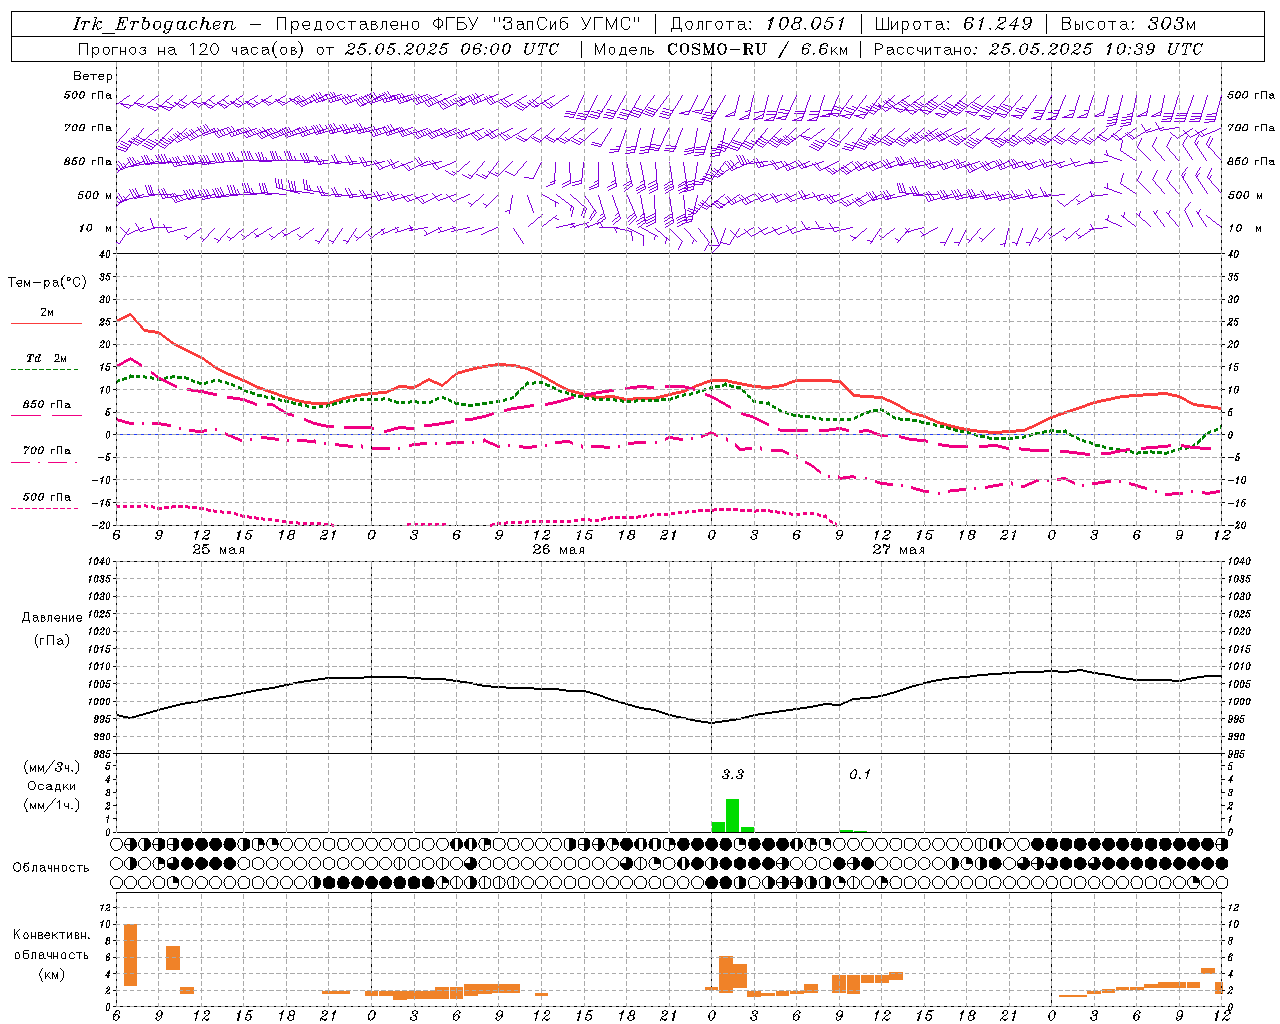Screen dimensions: 1280x1024
Task: Click the "Конвективн." convective cloud label
Action: coord(51,934)
